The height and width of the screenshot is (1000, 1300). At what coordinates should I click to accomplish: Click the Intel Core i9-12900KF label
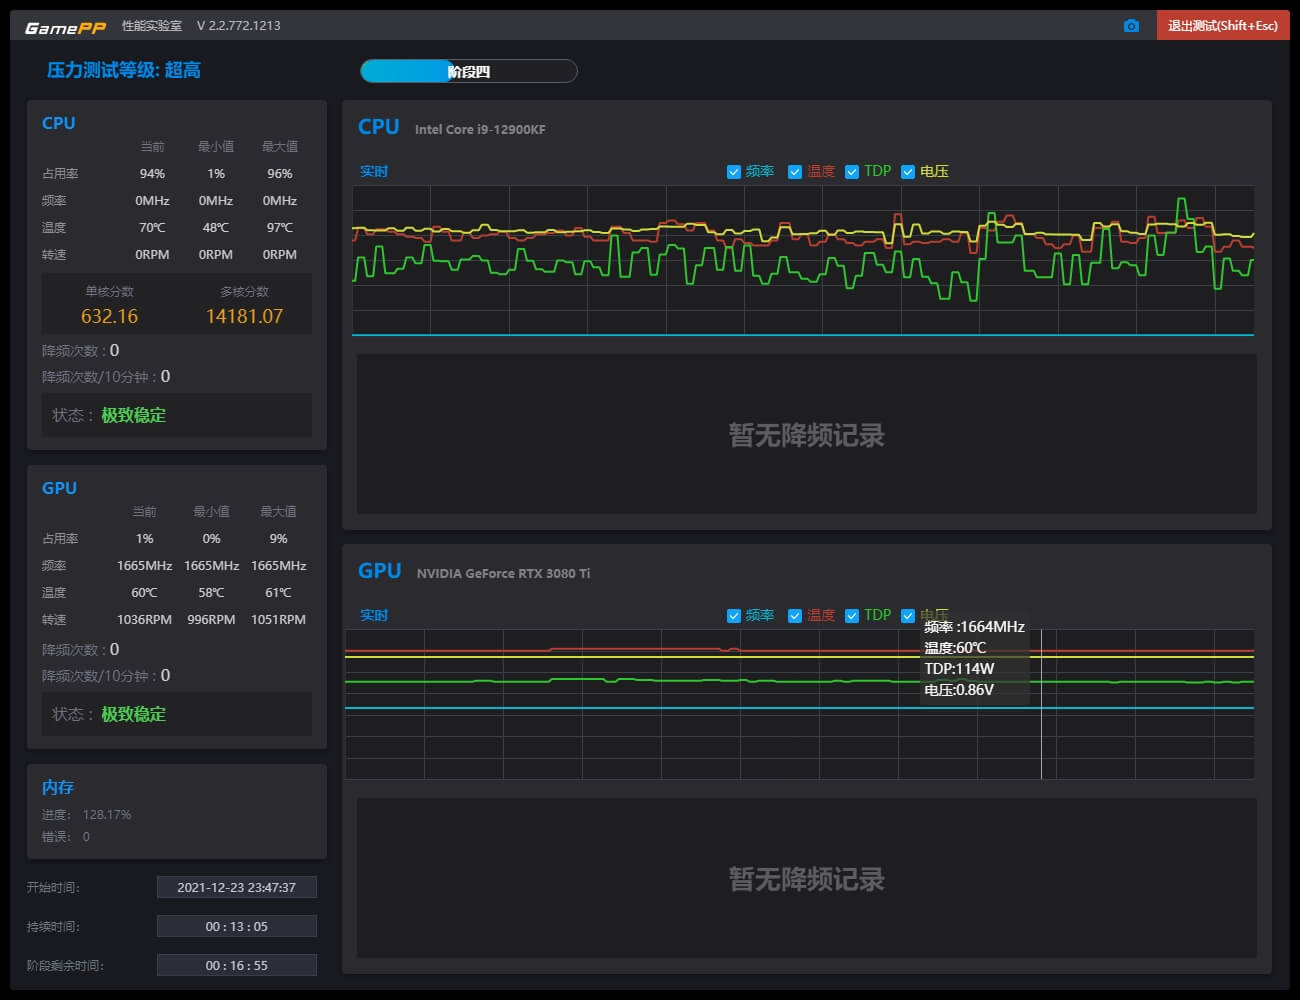pyautogui.click(x=480, y=130)
